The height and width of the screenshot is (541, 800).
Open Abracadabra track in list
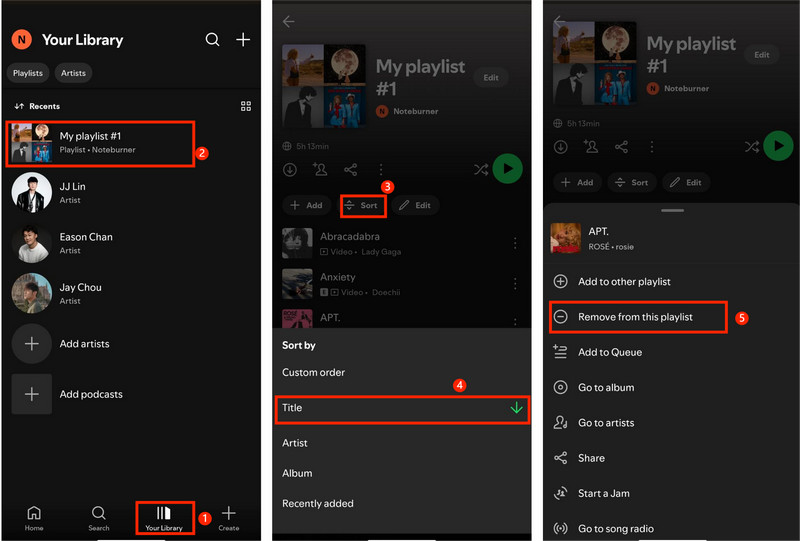[x=393, y=243]
